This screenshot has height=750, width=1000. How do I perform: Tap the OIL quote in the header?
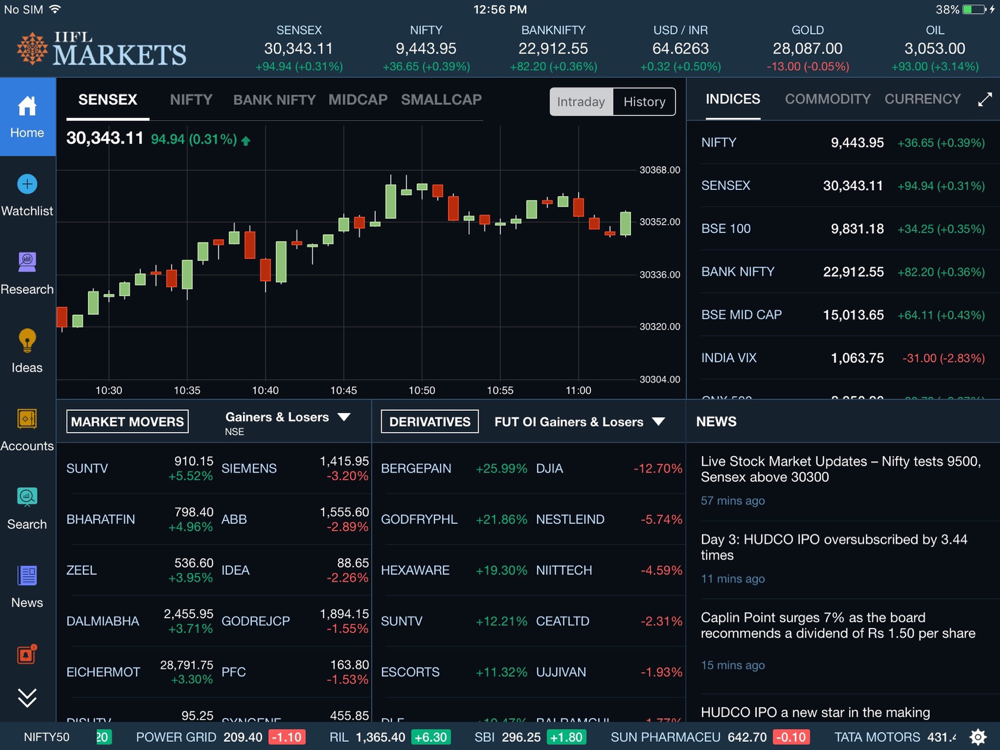click(934, 48)
